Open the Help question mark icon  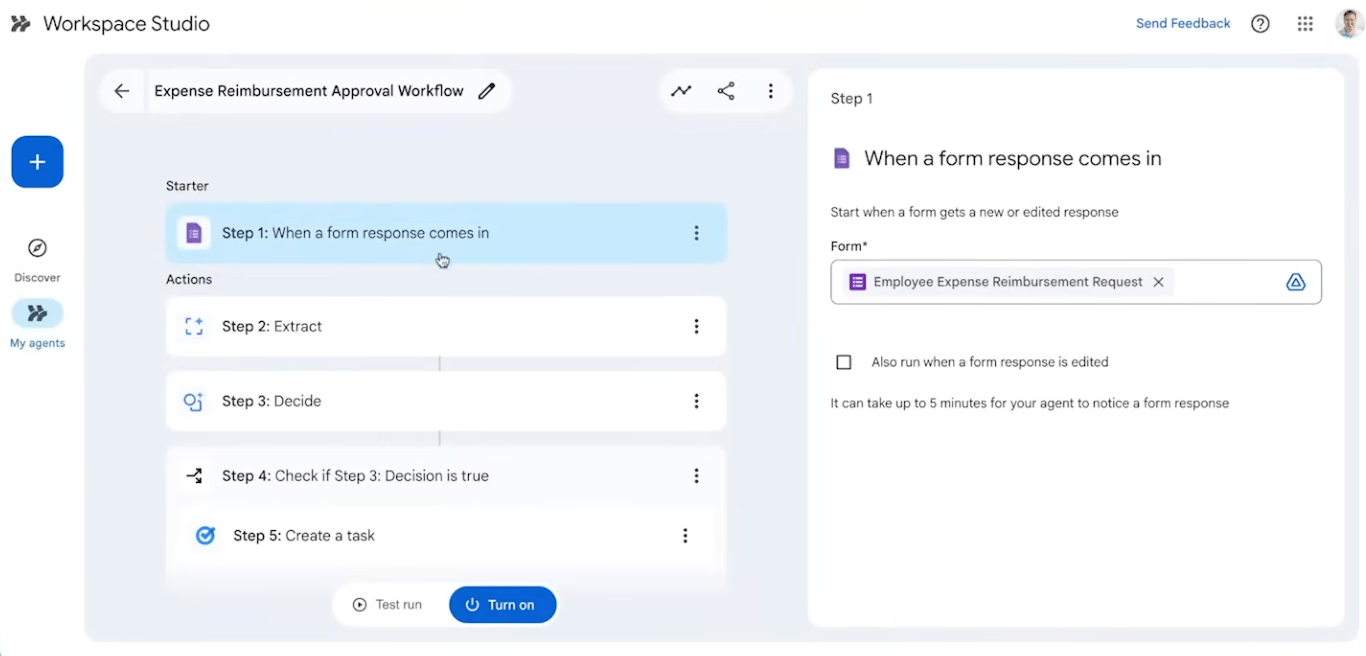1260,24
